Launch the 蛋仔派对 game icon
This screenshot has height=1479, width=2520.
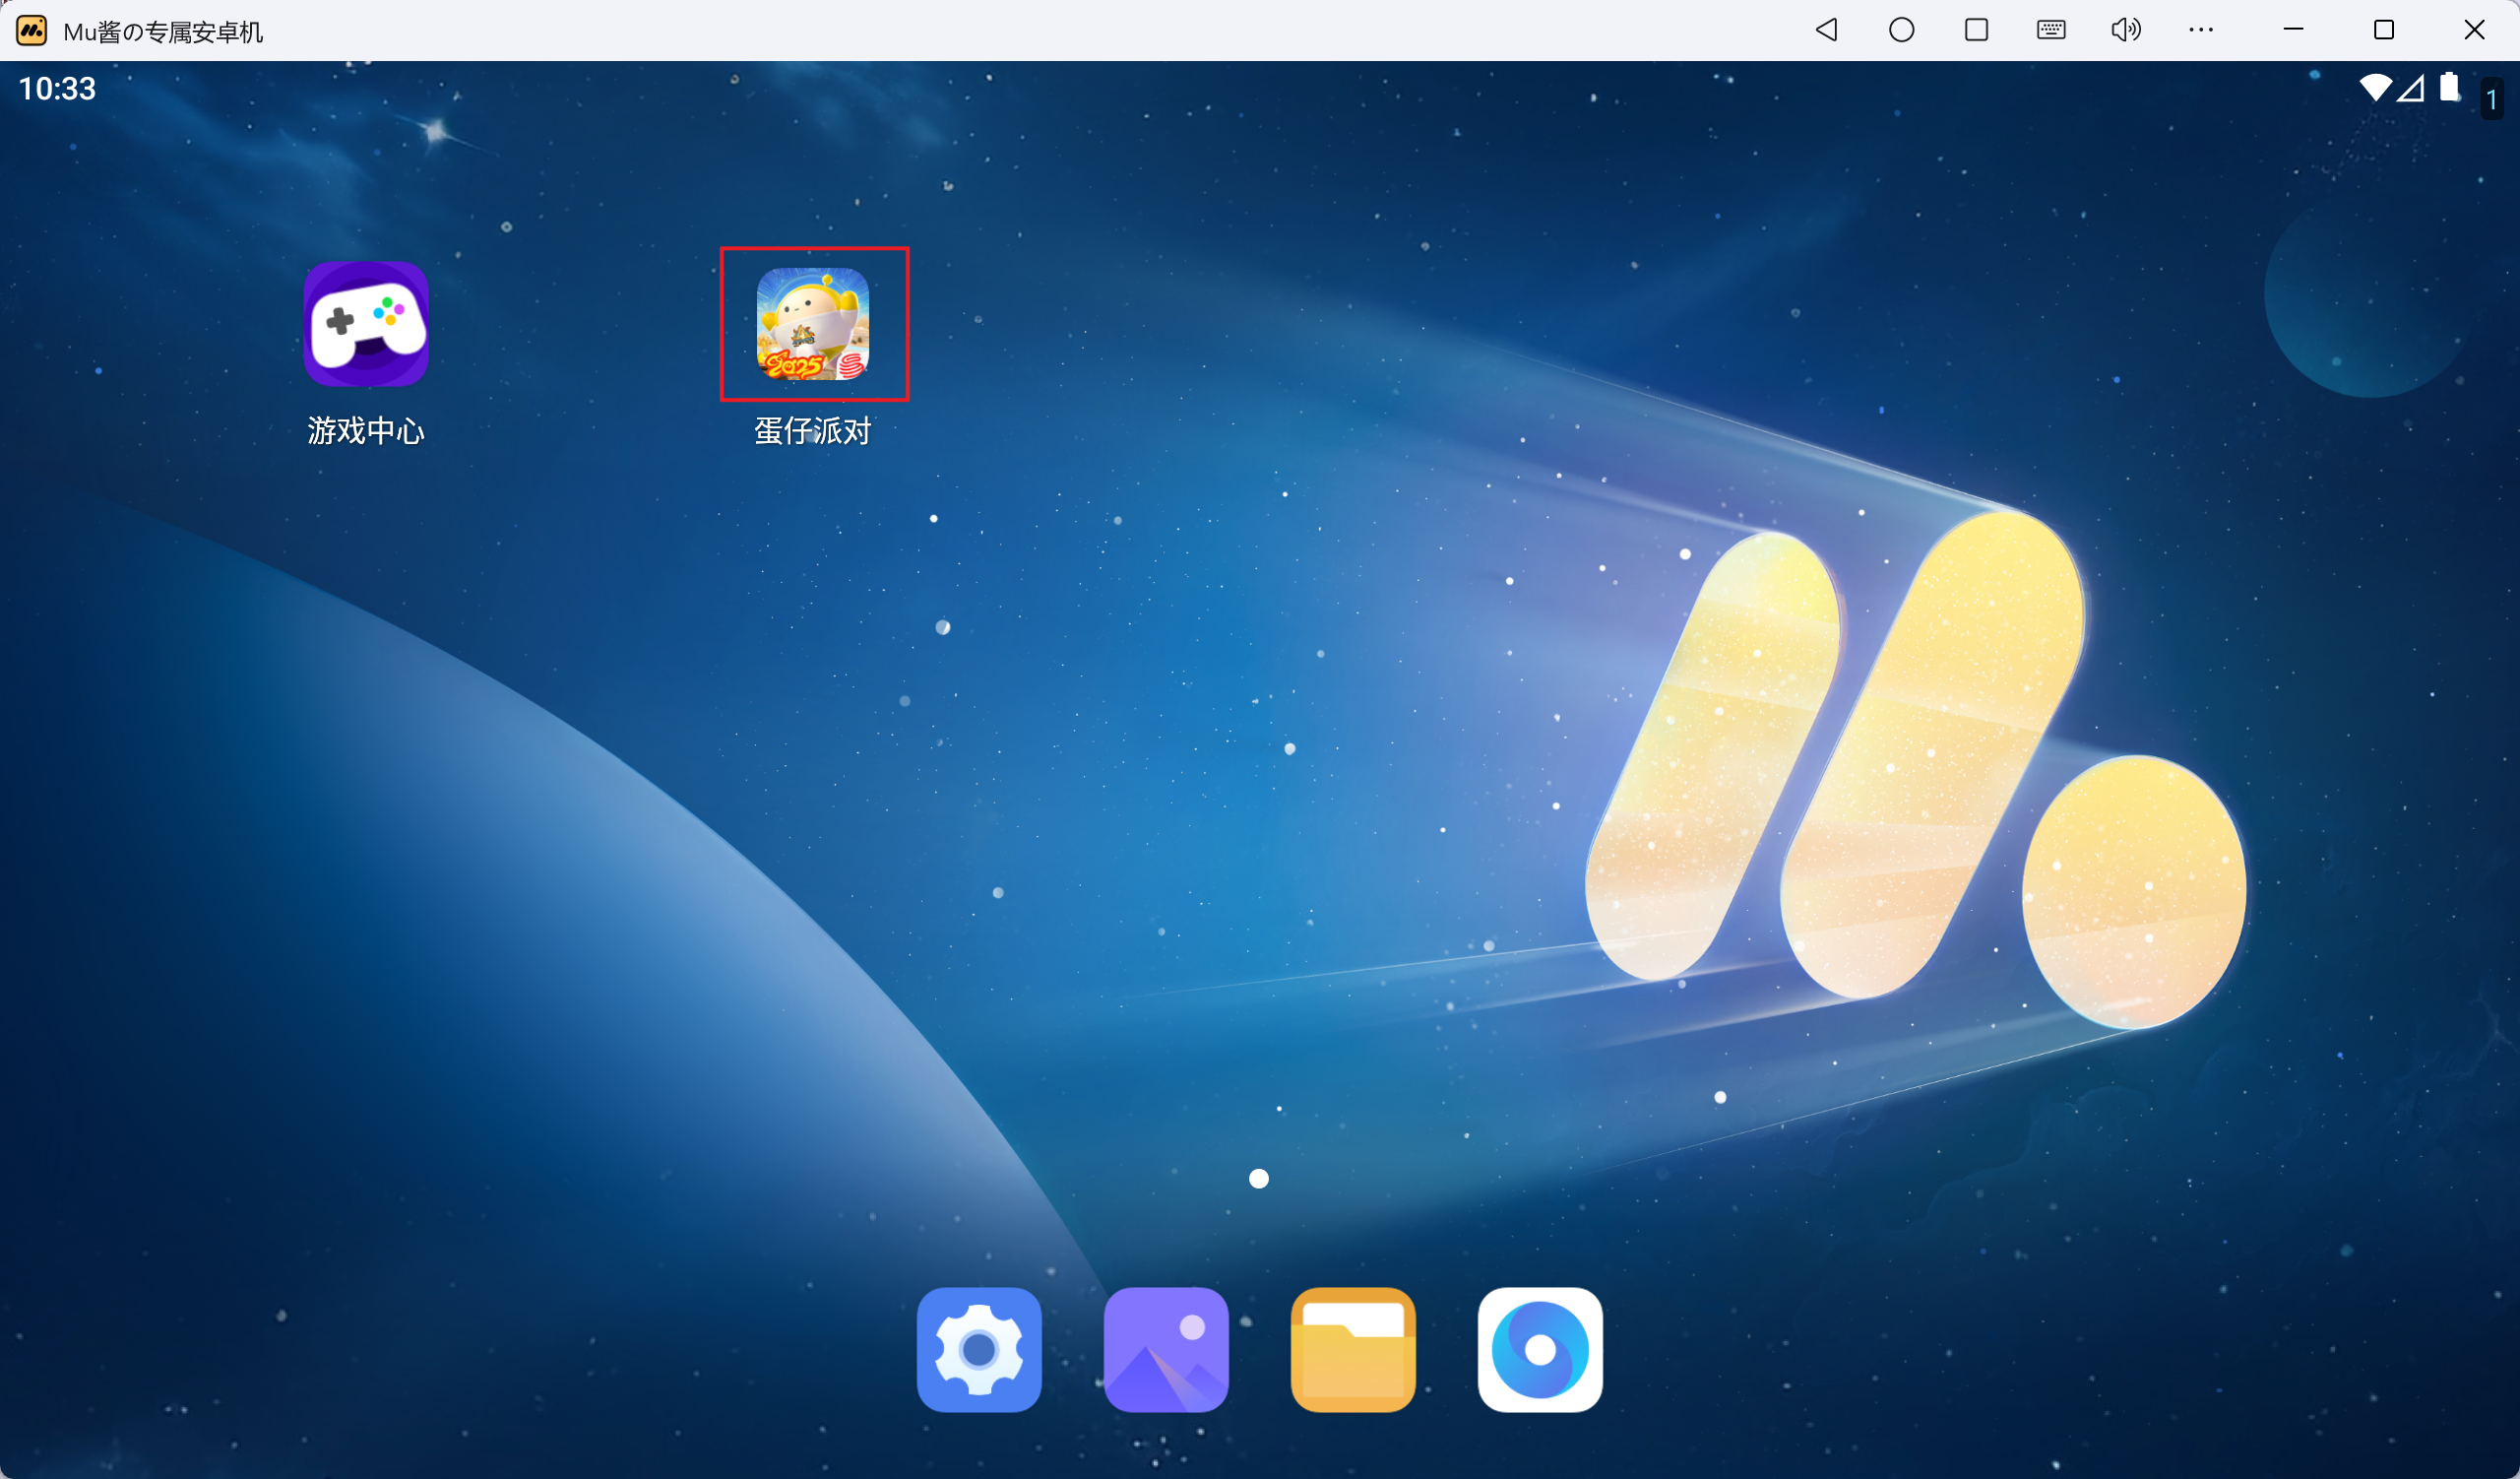pyautogui.click(x=813, y=325)
